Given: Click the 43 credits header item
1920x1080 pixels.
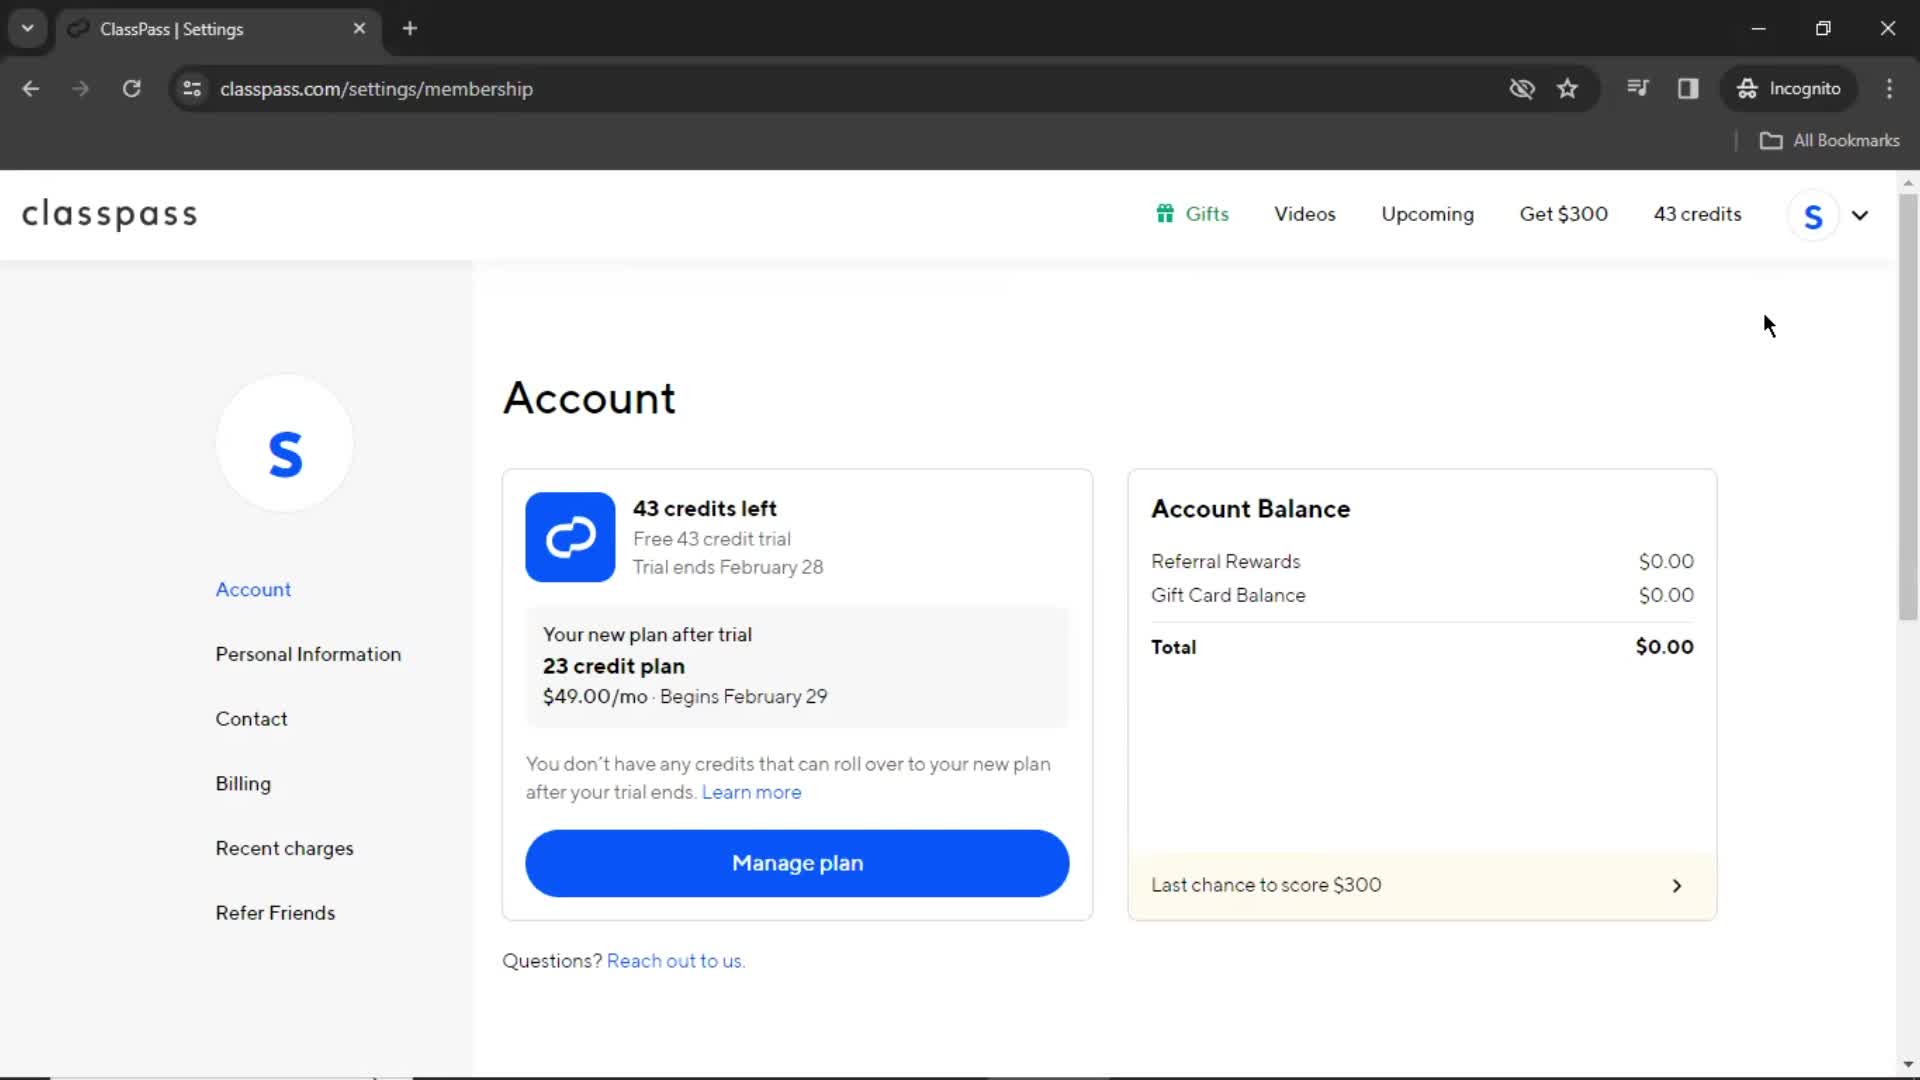Looking at the screenshot, I should click(1697, 214).
